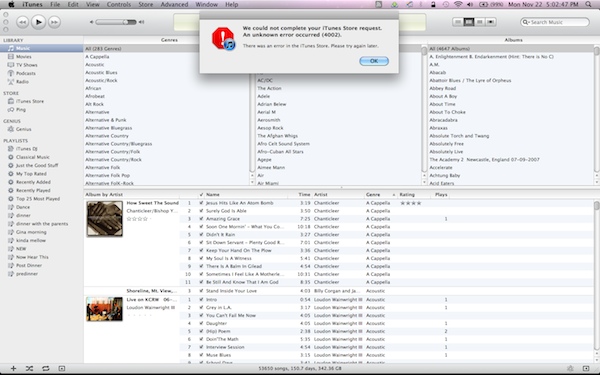The width and height of the screenshot is (600, 375).
Task: Click the Wi-Fi status menu icon
Action: (458, 5)
